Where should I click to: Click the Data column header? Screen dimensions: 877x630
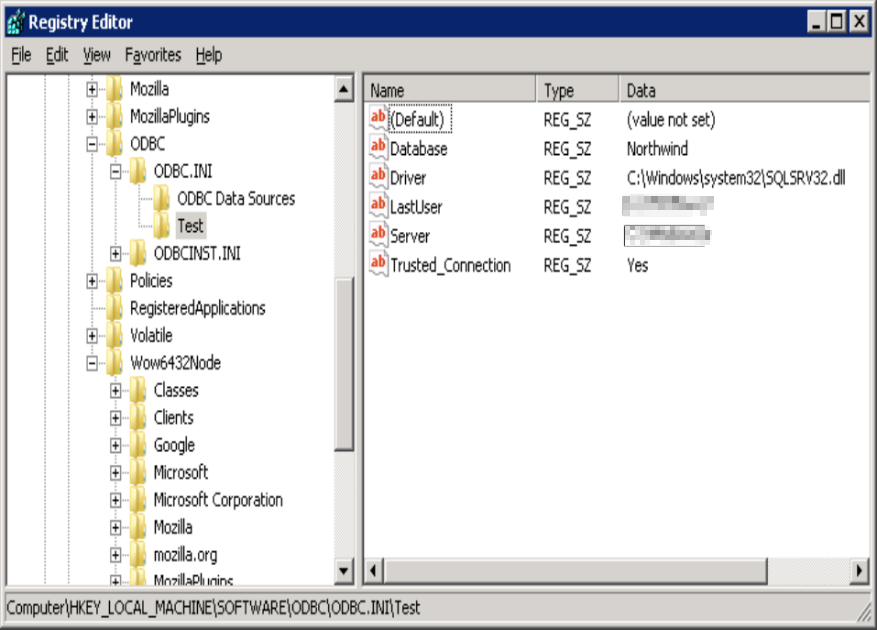(744, 90)
